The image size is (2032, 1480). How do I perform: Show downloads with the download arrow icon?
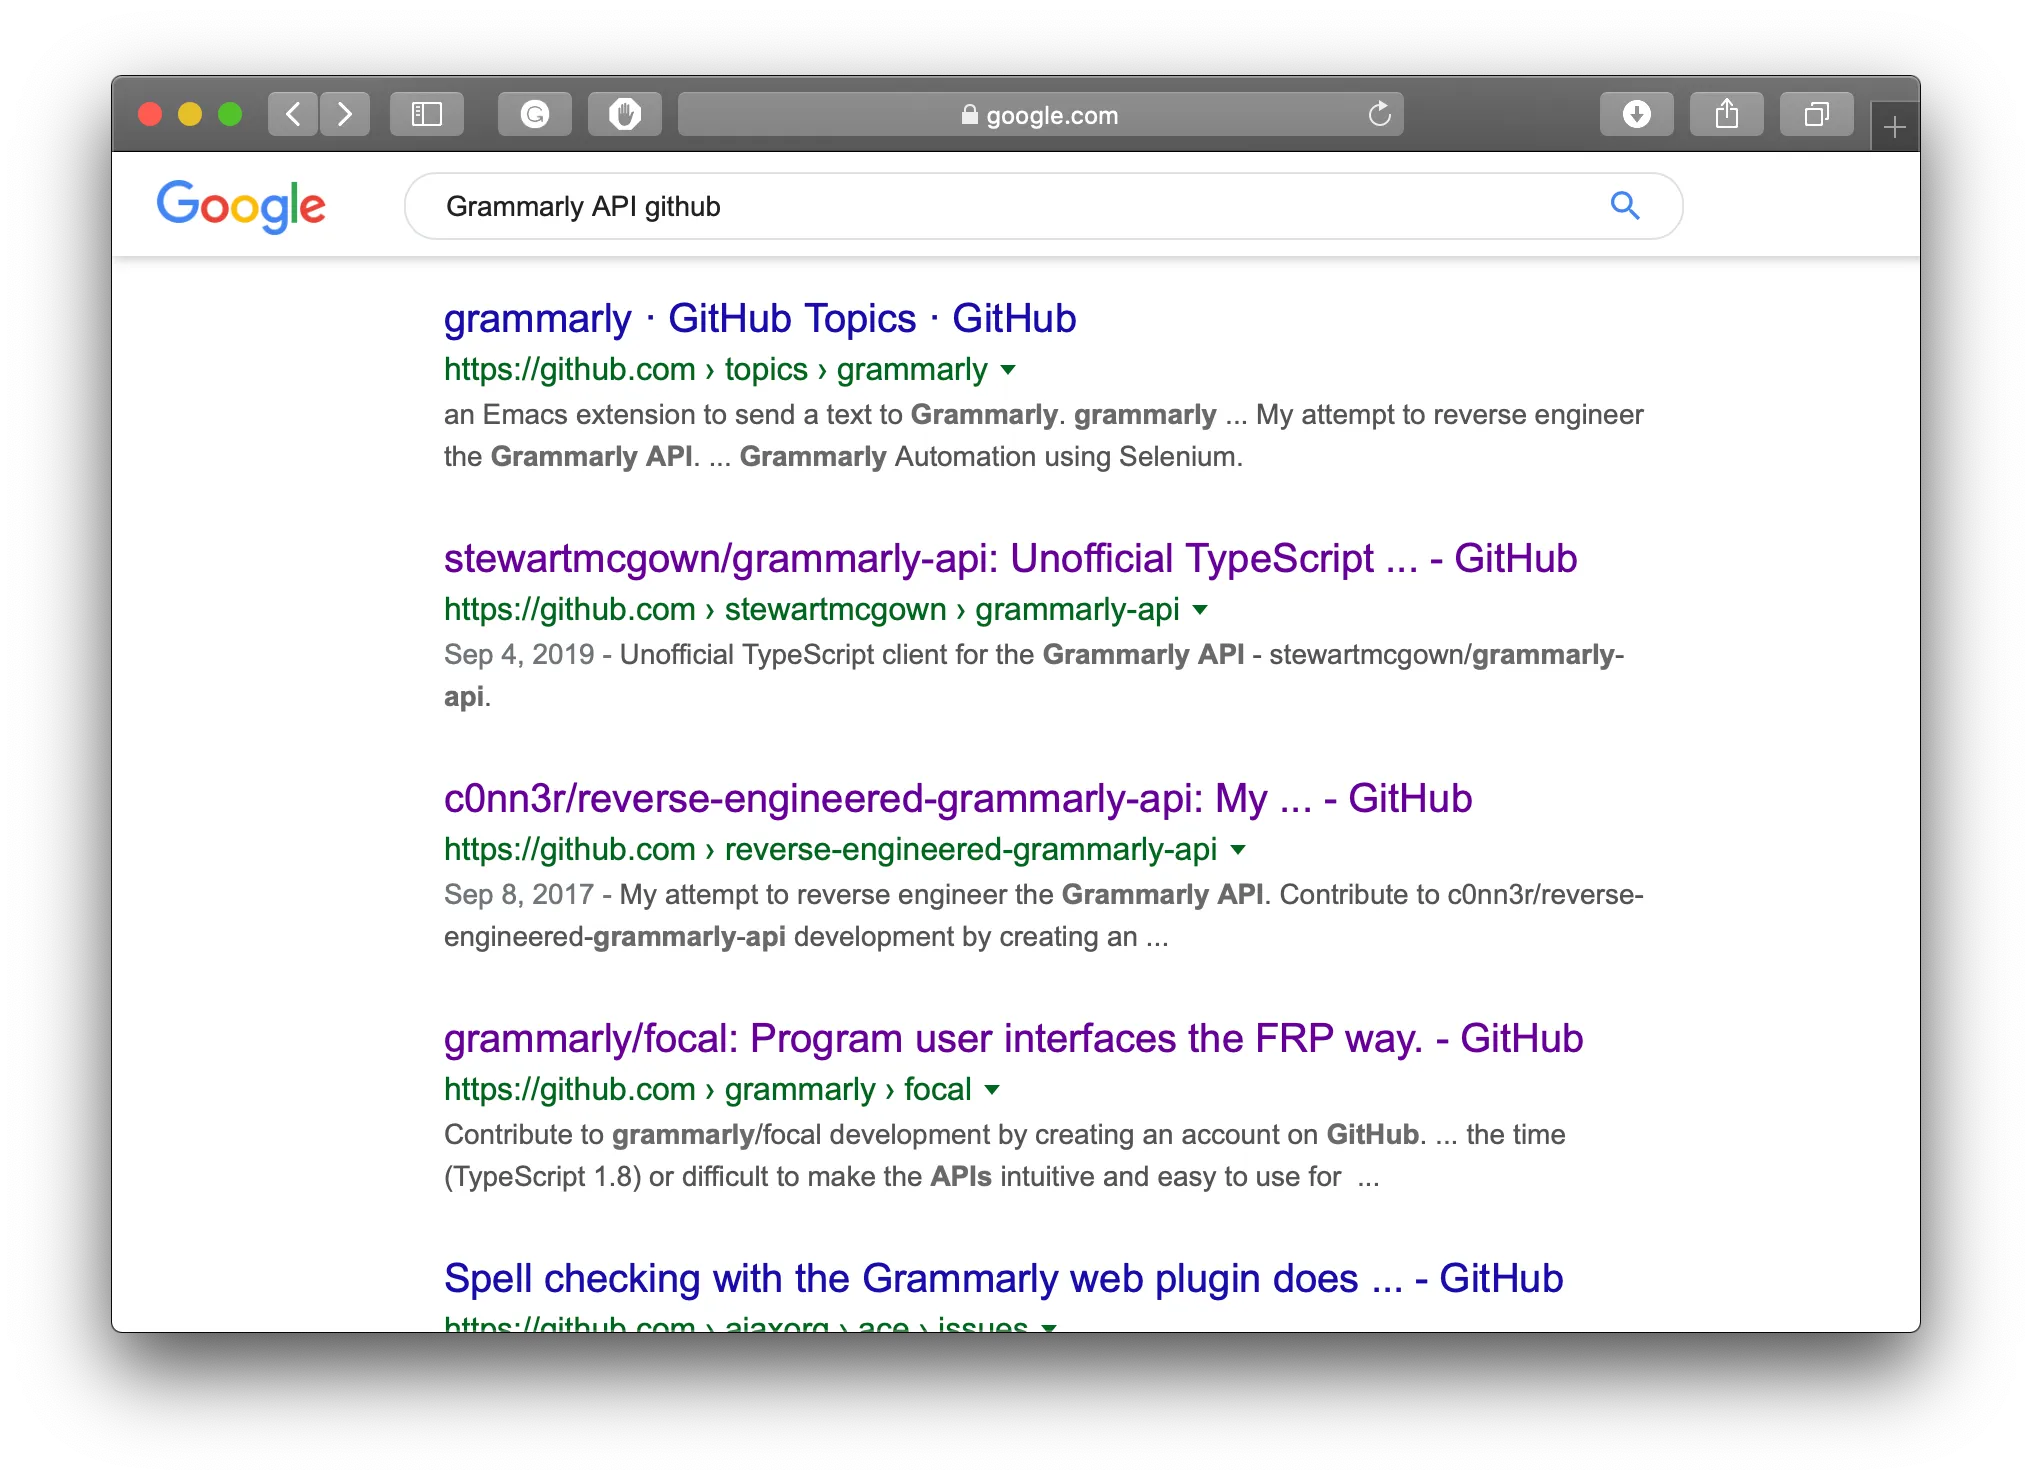coord(1636,114)
